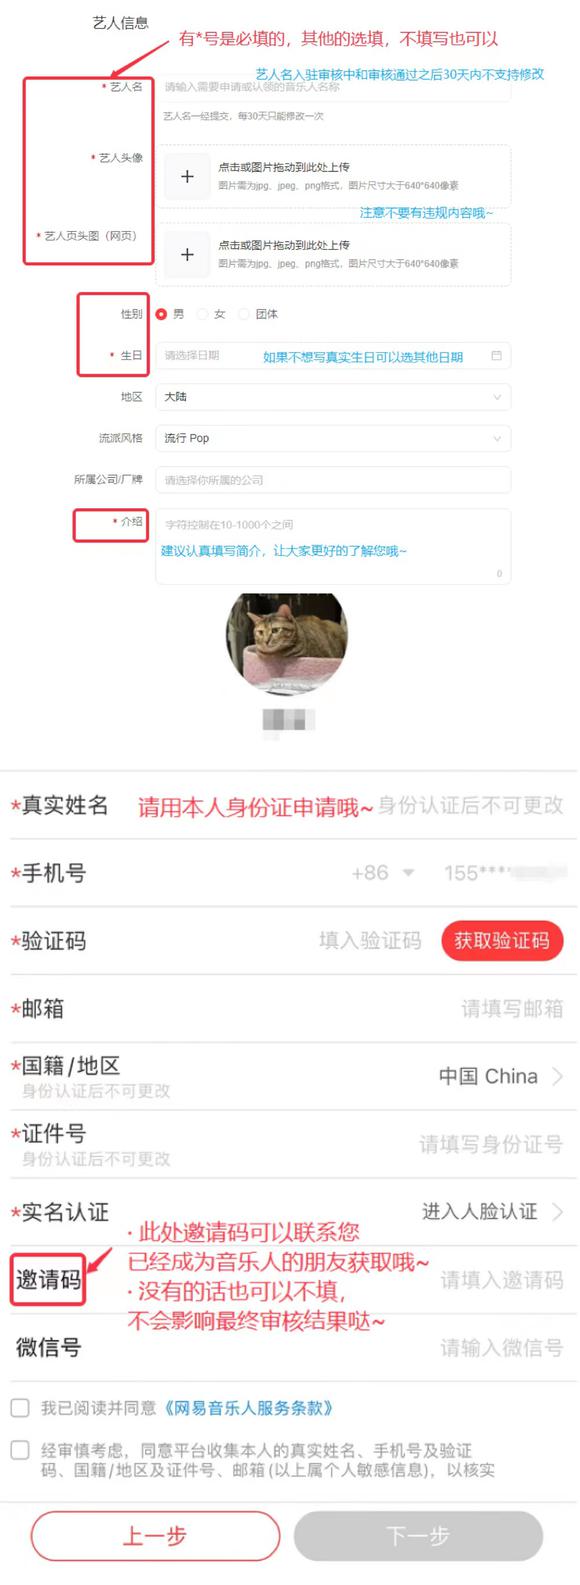The width and height of the screenshot is (580, 1585).
Task: Check the 经审慎考虑 consent checkbox
Action: click(20, 1449)
